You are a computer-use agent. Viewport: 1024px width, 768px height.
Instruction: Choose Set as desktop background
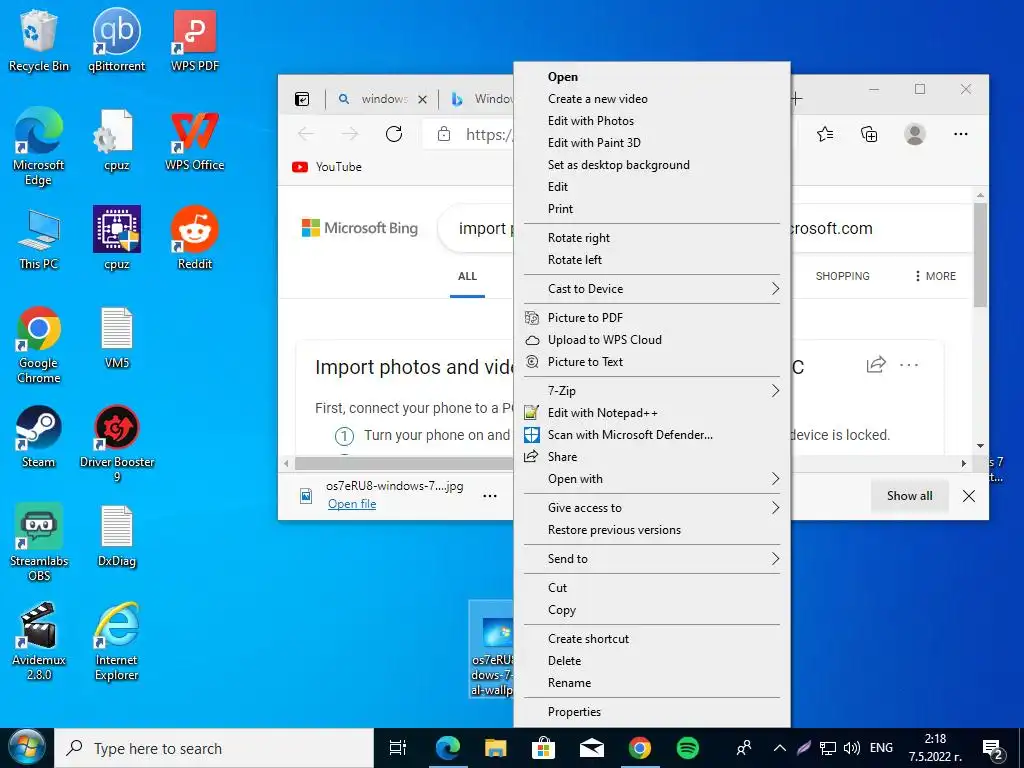point(652,165)
